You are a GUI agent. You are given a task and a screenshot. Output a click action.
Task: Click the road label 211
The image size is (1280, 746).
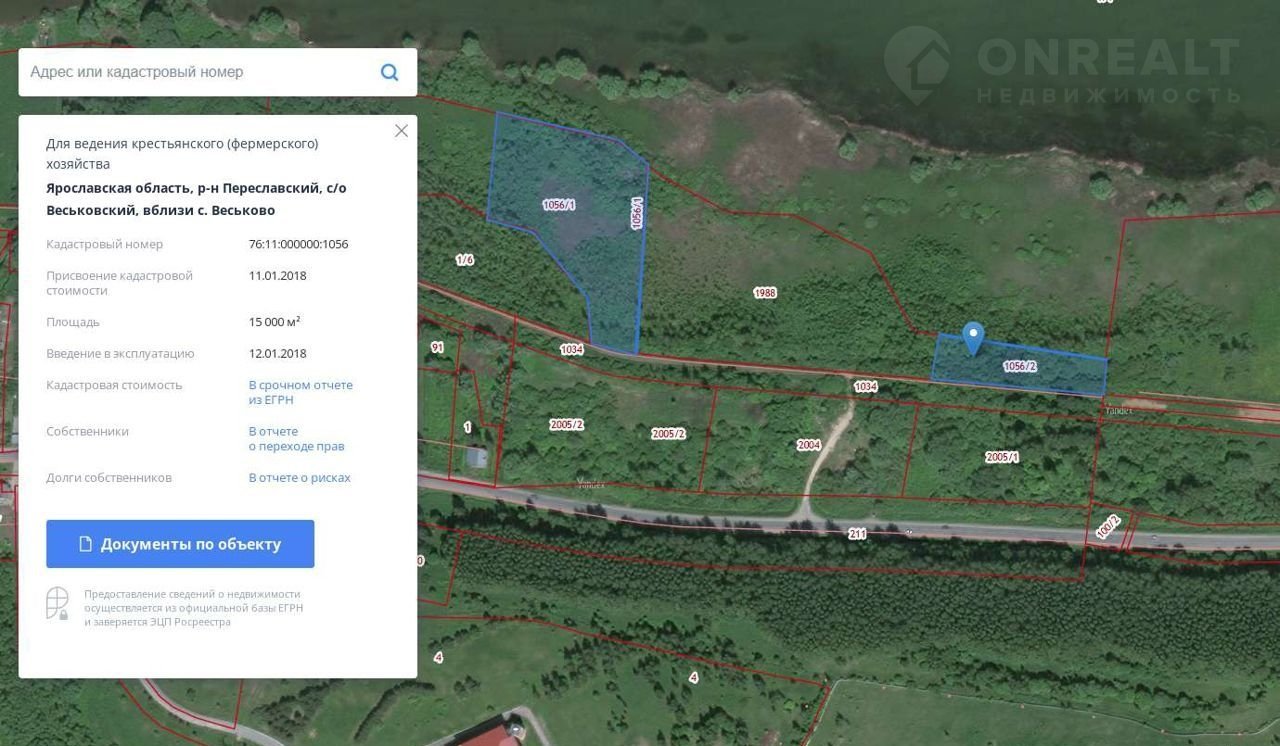[x=857, y=534]
